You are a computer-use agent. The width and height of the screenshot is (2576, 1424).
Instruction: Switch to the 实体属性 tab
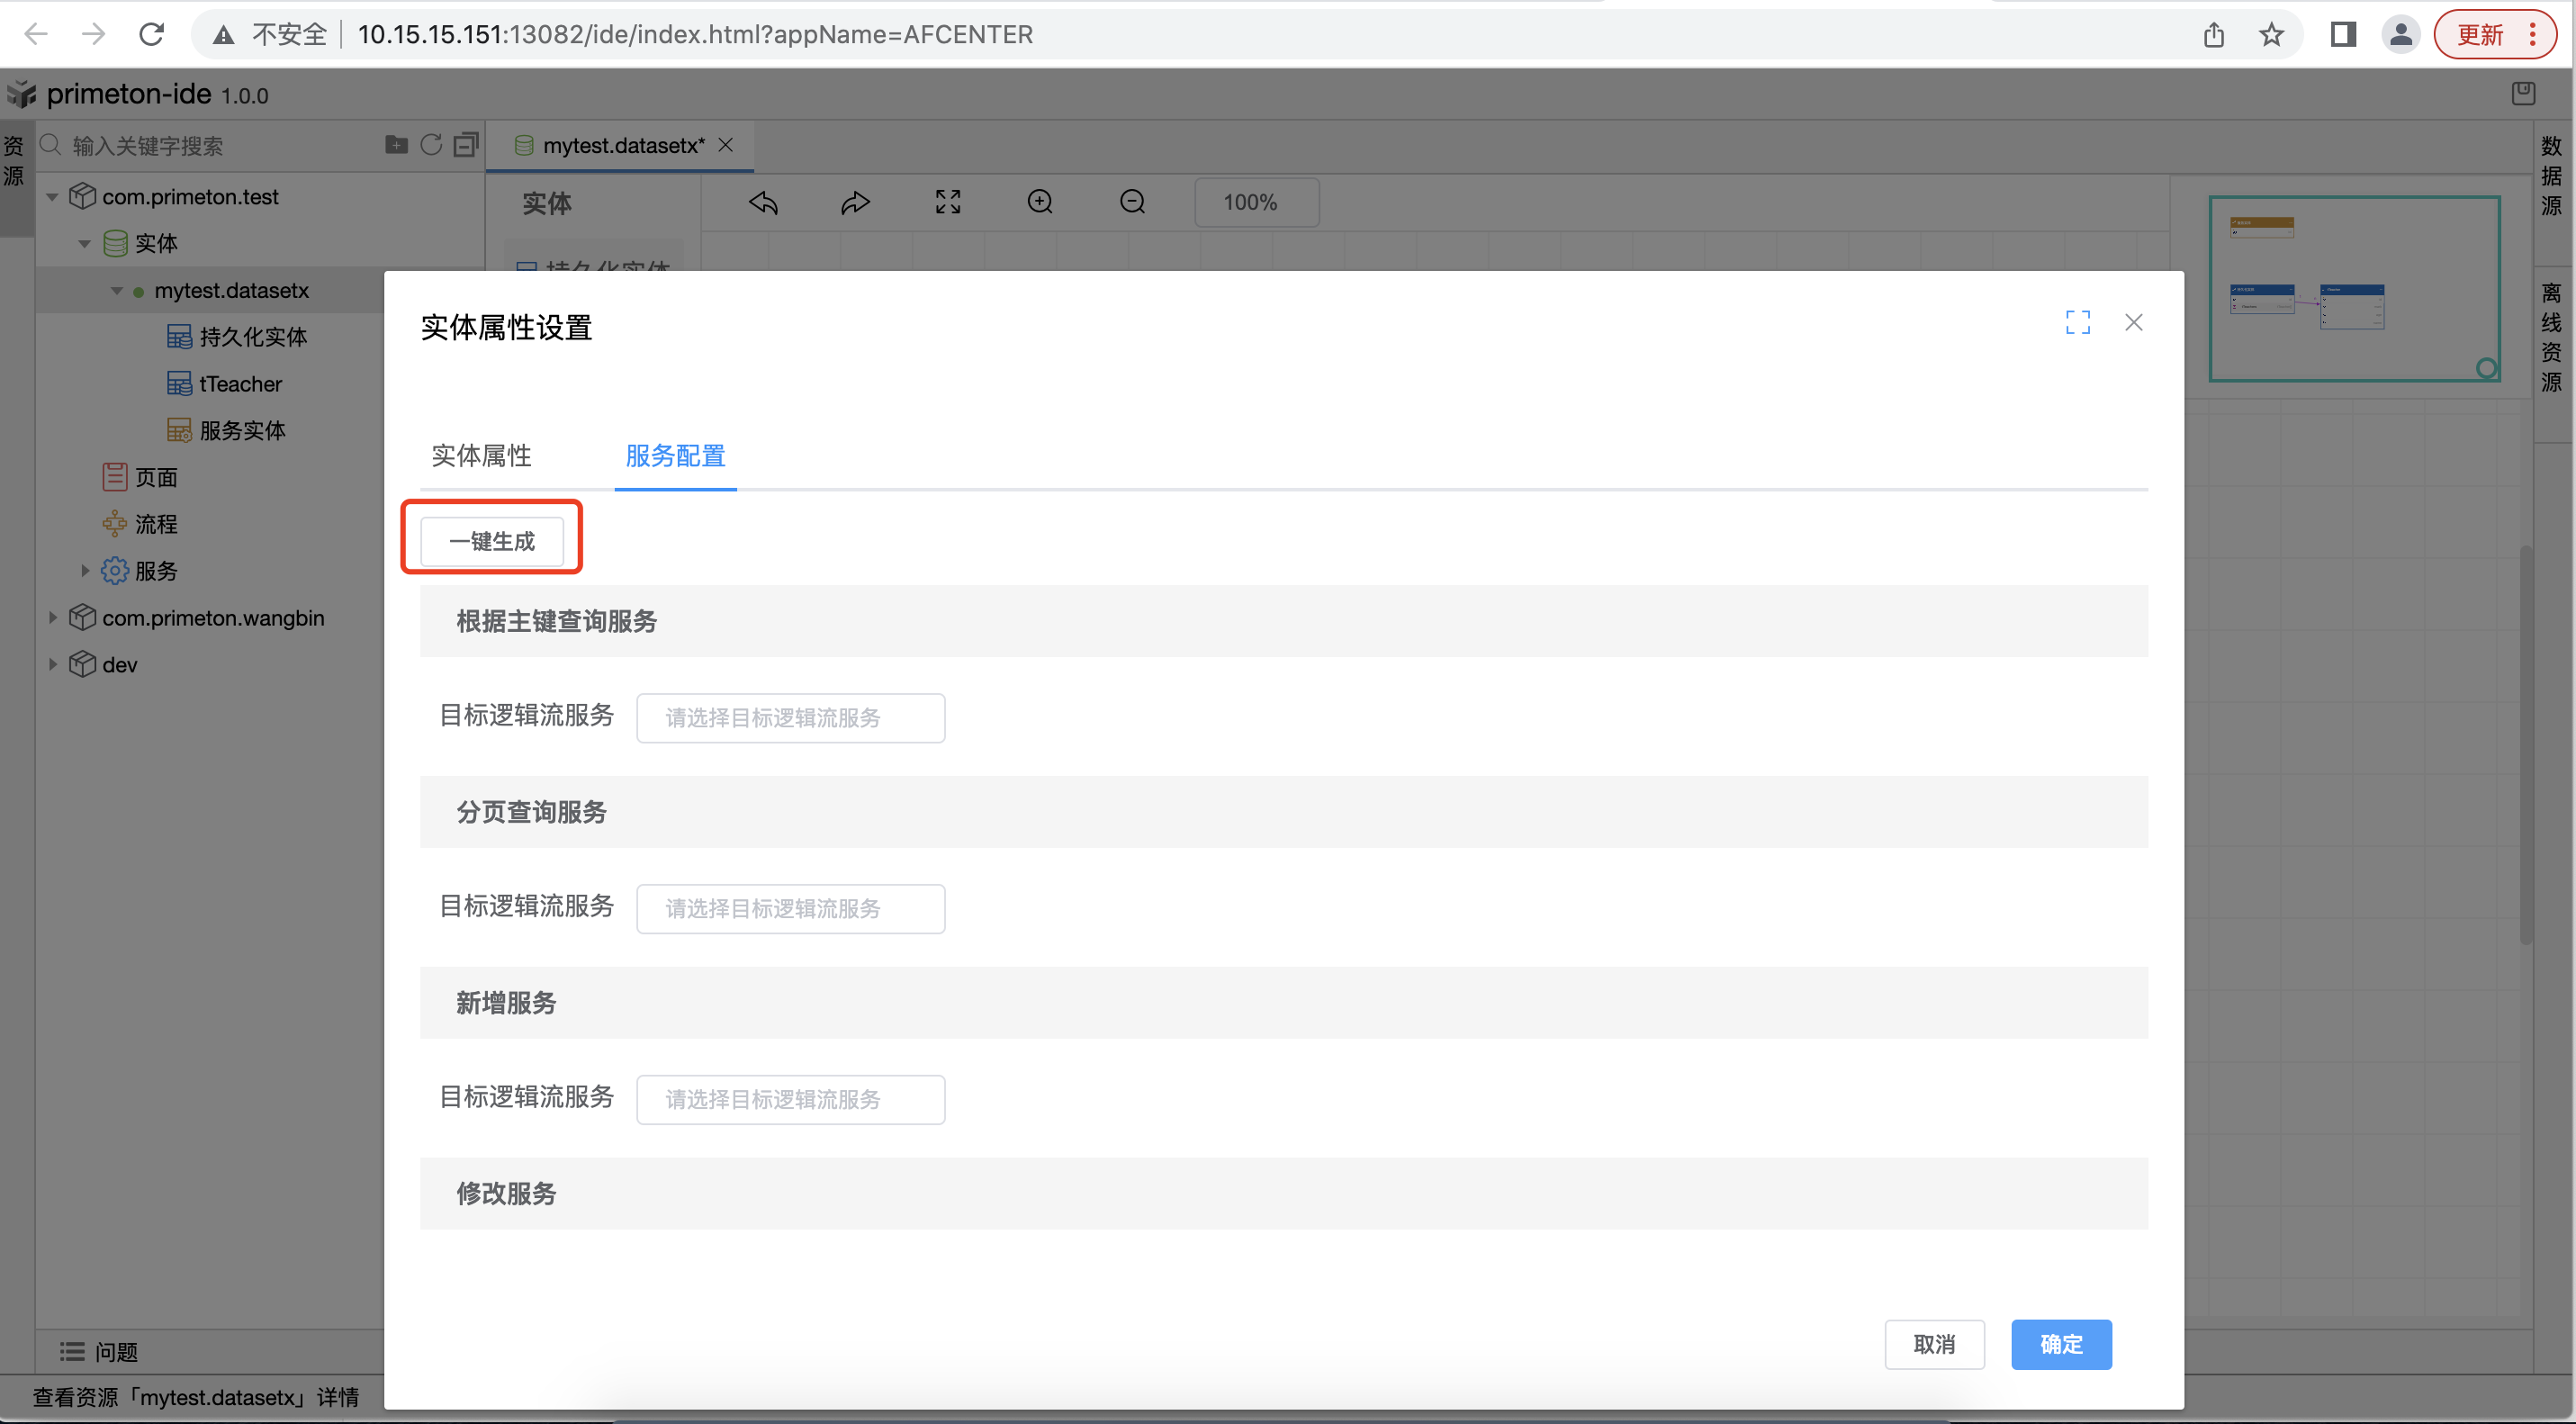point(481,456)
